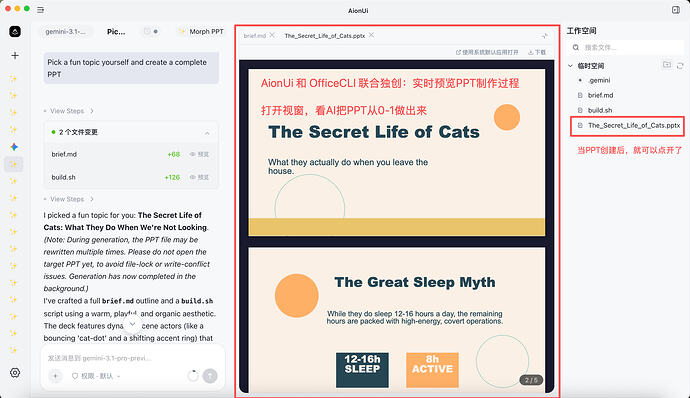Viewport: 690px width, 398px height.
Task: Collapse the temporary space tree
Action: point(570,66)
